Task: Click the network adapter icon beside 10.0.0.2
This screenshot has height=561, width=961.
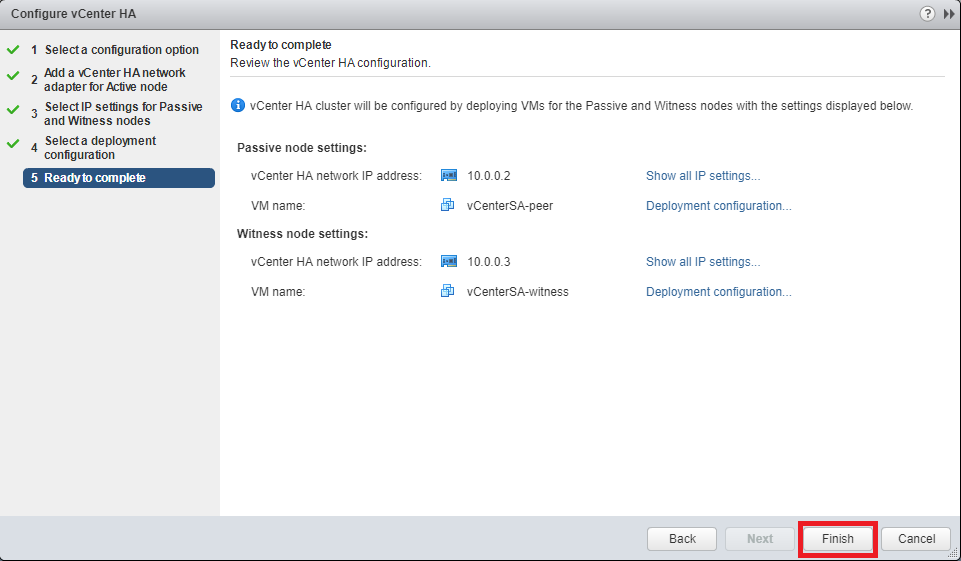Action: coord(449,176)
